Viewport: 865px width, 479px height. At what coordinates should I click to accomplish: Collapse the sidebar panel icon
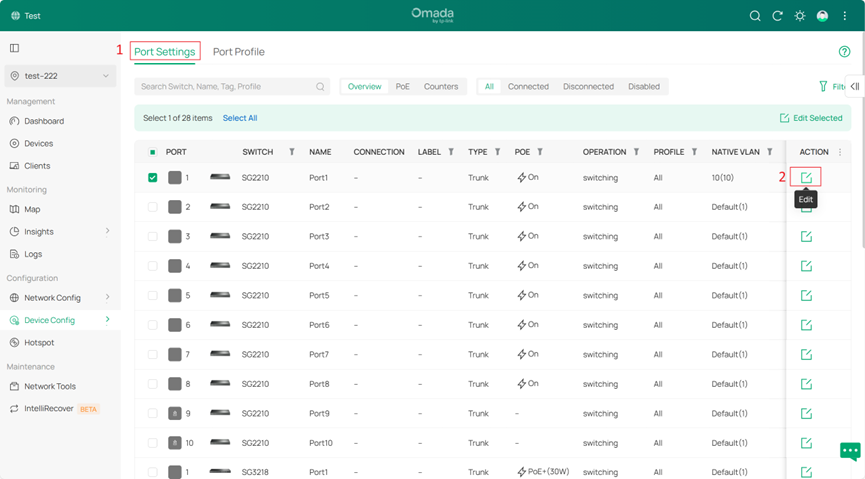(x=14, y=48)
